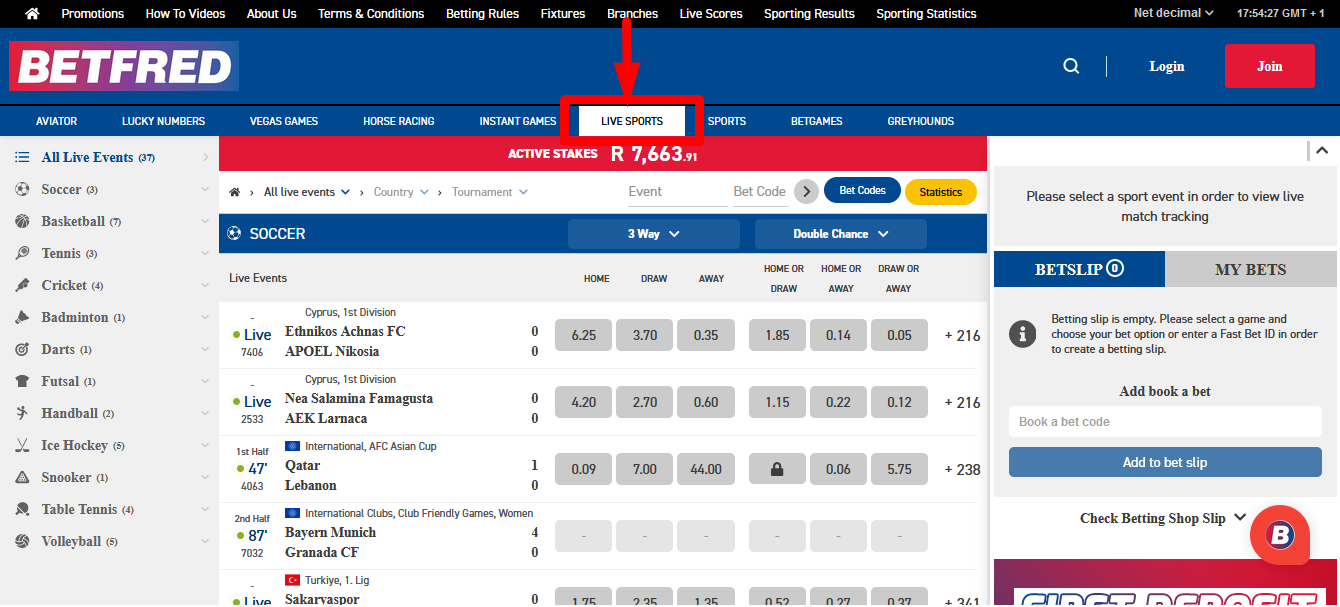Select 1.85 home or draw odds
This screenshot has width=1340, height=607.
(x=778, y=335)
